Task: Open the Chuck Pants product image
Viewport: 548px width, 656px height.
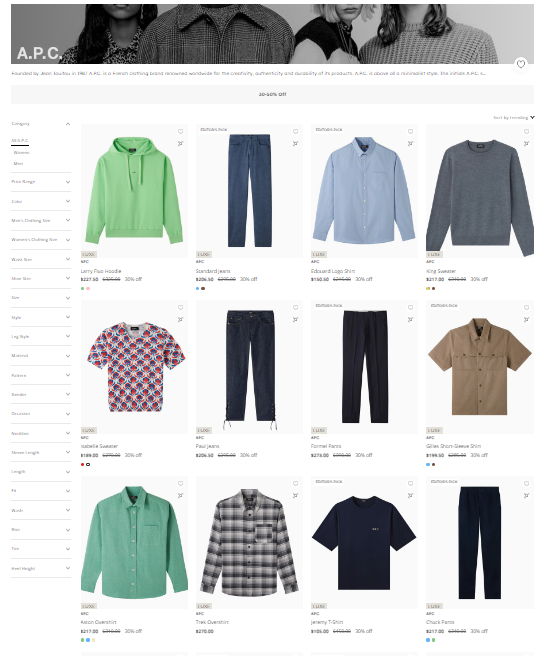Action: (480, 543)
